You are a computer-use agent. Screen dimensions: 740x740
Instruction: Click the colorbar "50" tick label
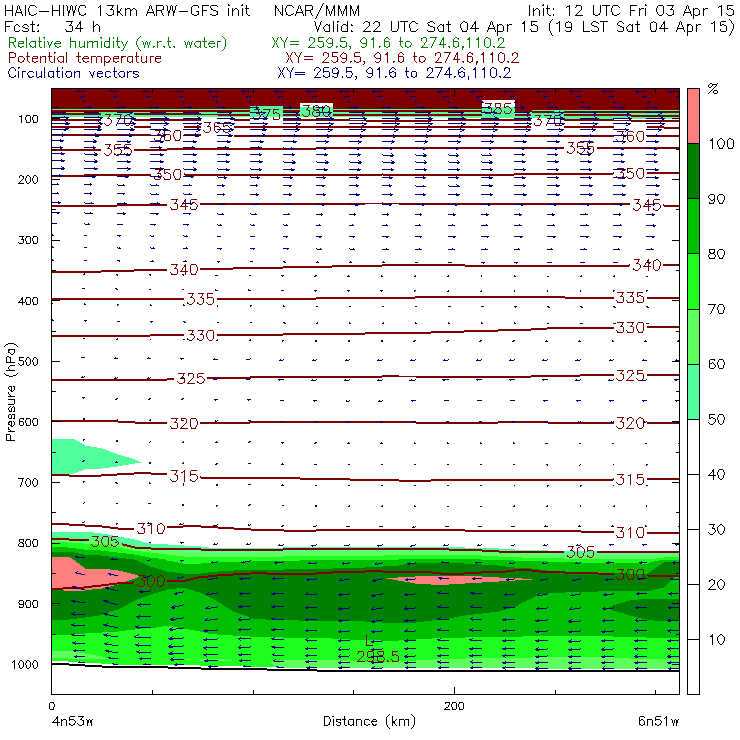(x=716, y=420)
